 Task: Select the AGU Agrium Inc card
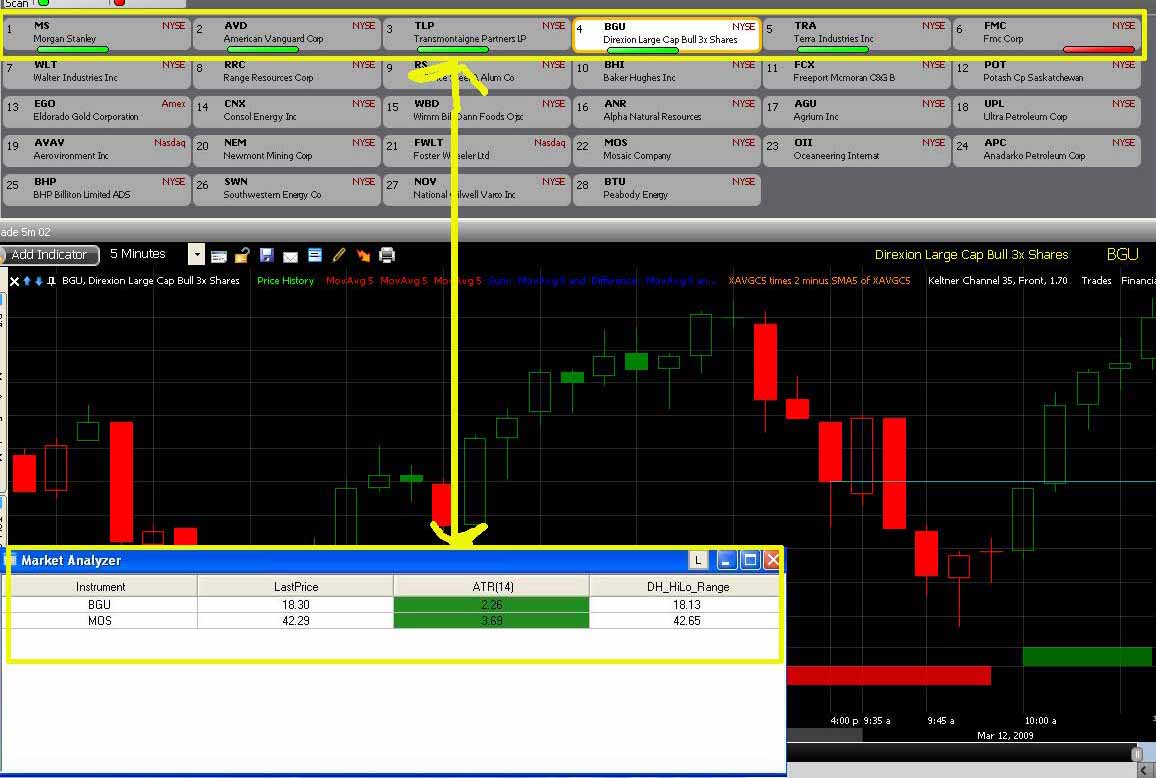tap(857, 111)
